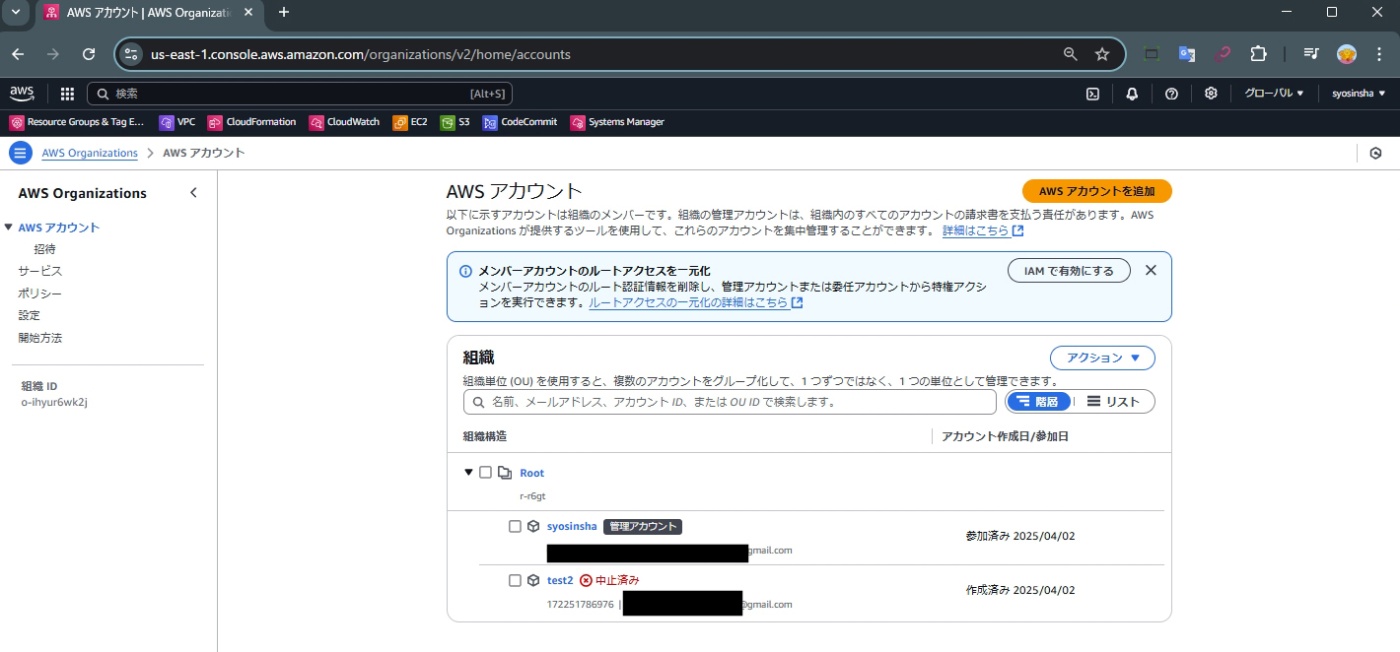1400x652 pixels.
Task: Launch AWS CloudShell from the header
Action: [x=1093, y=94]
